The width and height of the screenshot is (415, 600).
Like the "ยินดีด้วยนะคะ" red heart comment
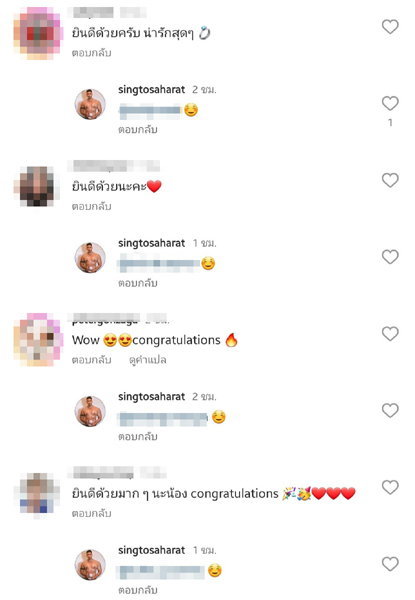point(390,180)
